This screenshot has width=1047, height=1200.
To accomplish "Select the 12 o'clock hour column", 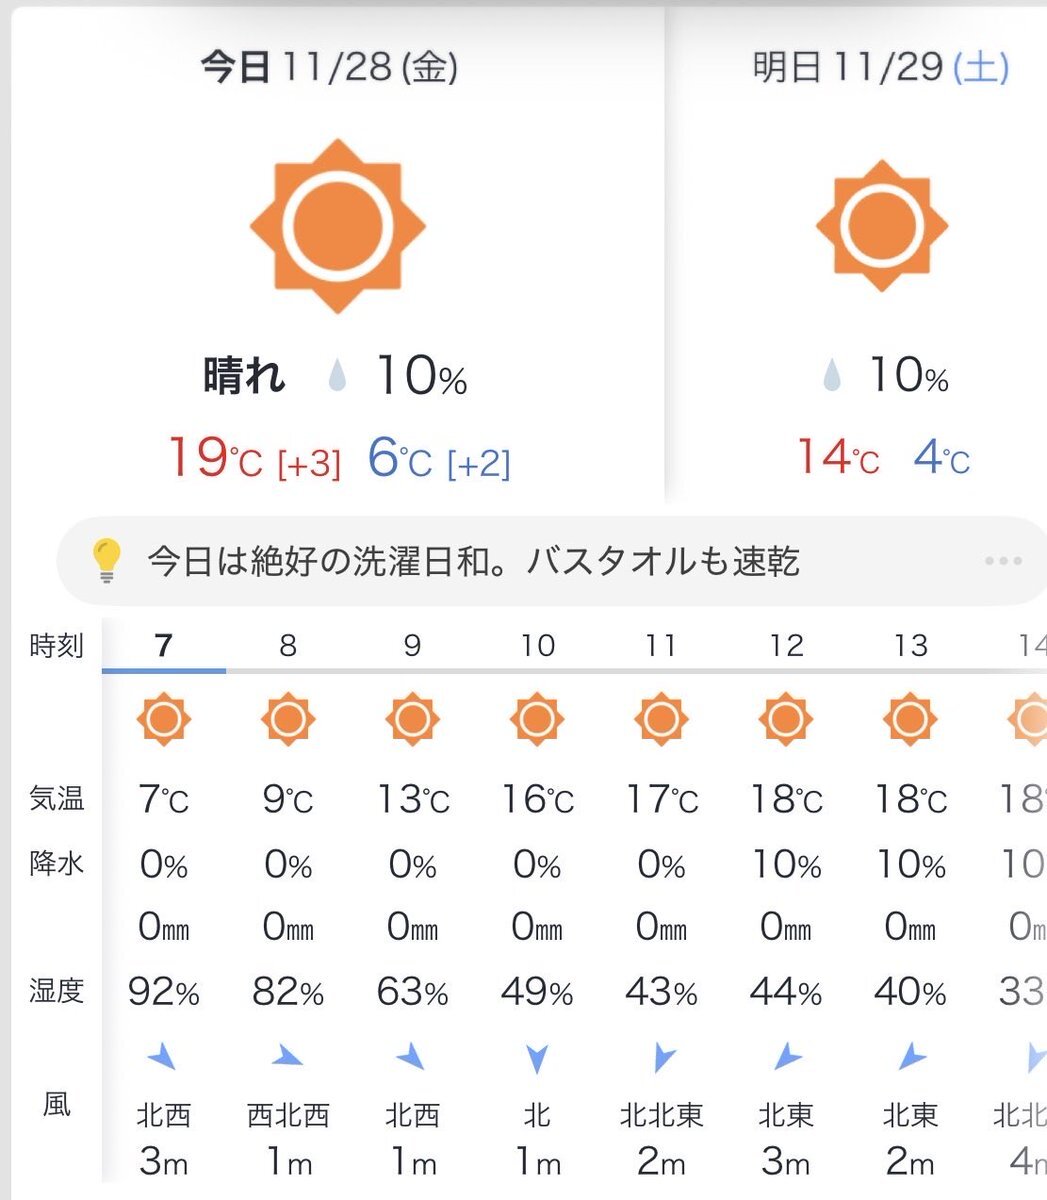I will point(786,646).
